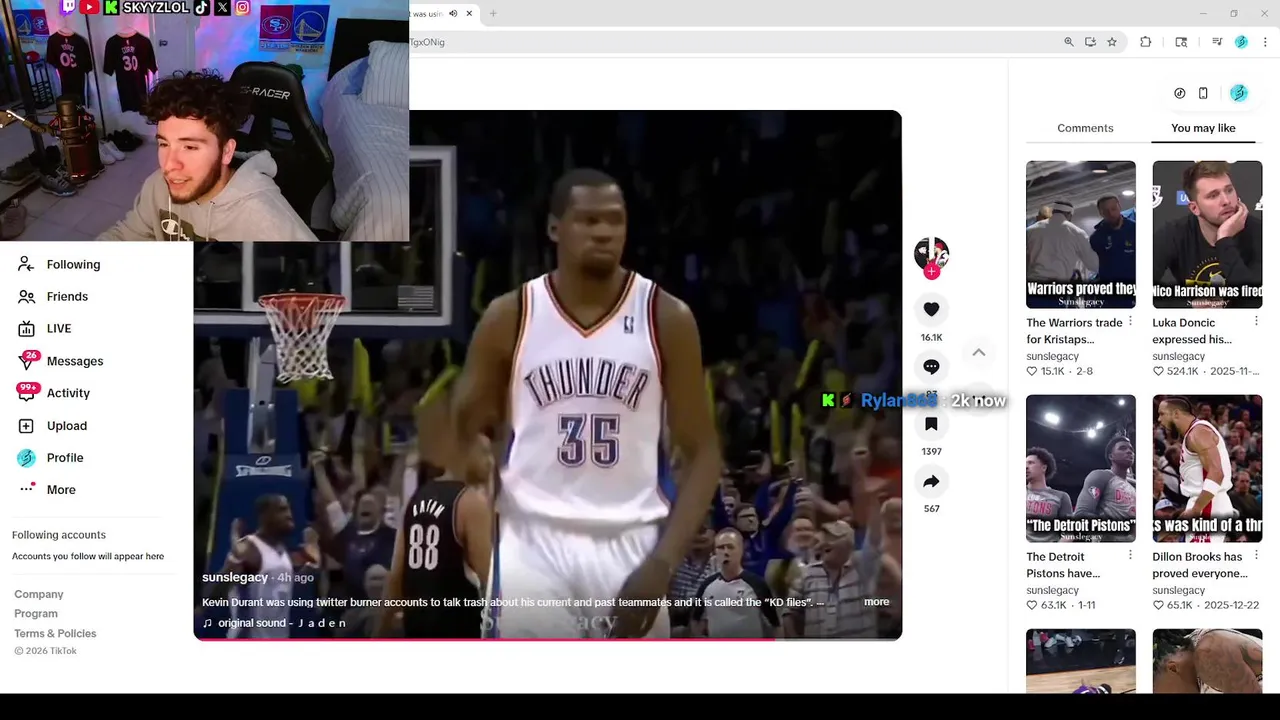Image resolution: width=1280 pixels, height=720 pixels.
Task: Open the Following menu item
Action: (x=73, y=264)
